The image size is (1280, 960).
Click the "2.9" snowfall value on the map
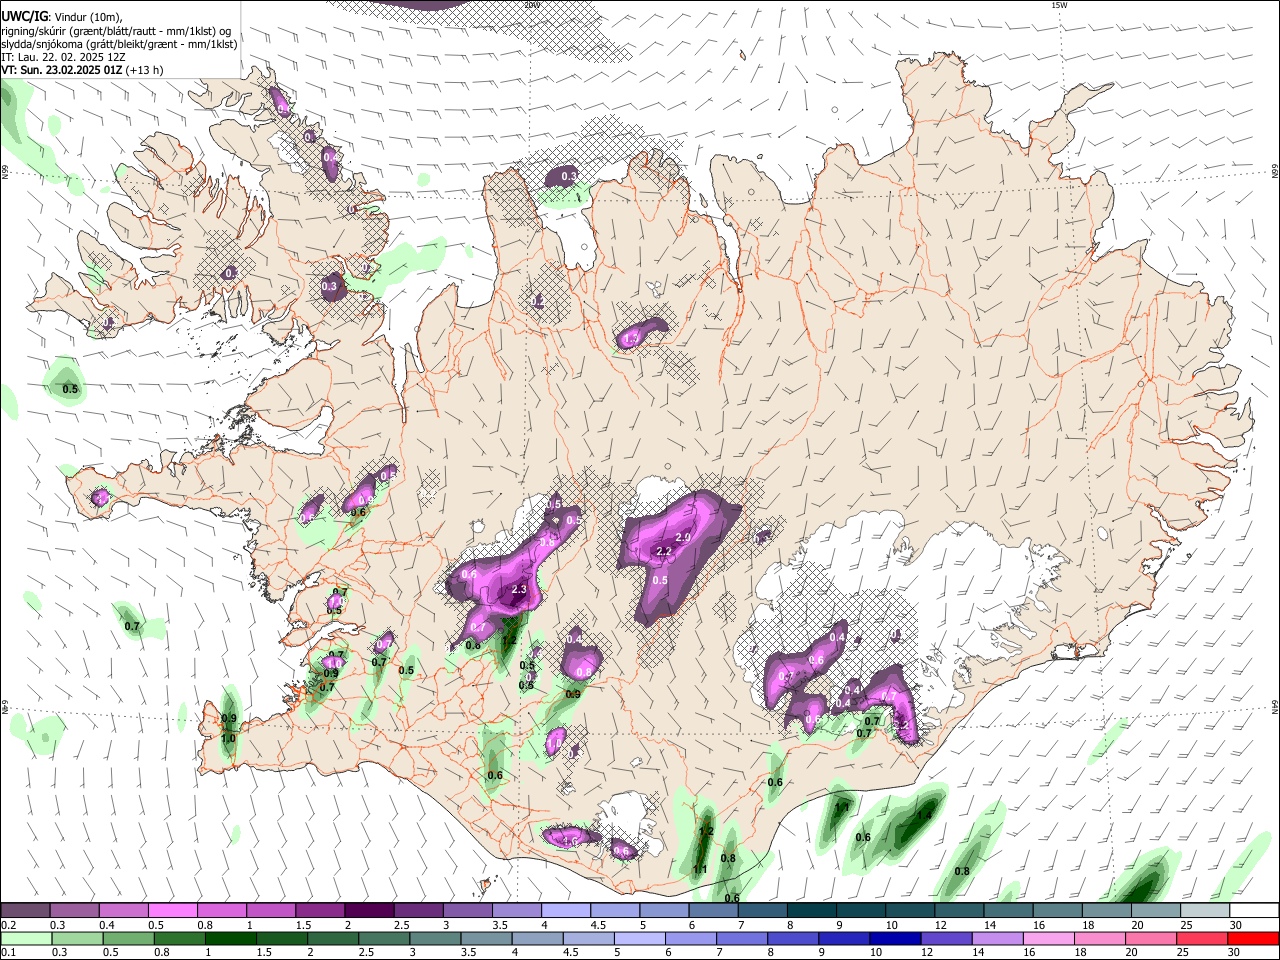click(x=683, y=537)
